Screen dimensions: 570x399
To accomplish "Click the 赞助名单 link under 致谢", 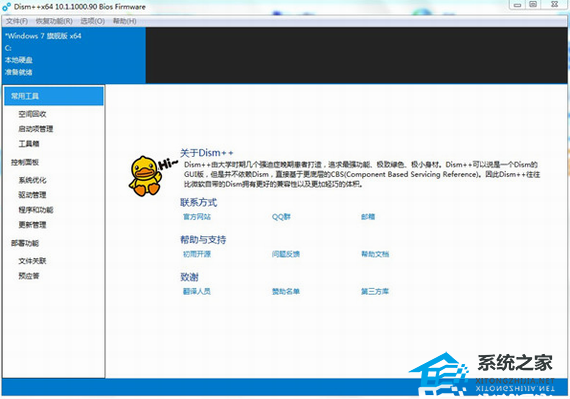I will pyautogui.click(x=286, y=291).
